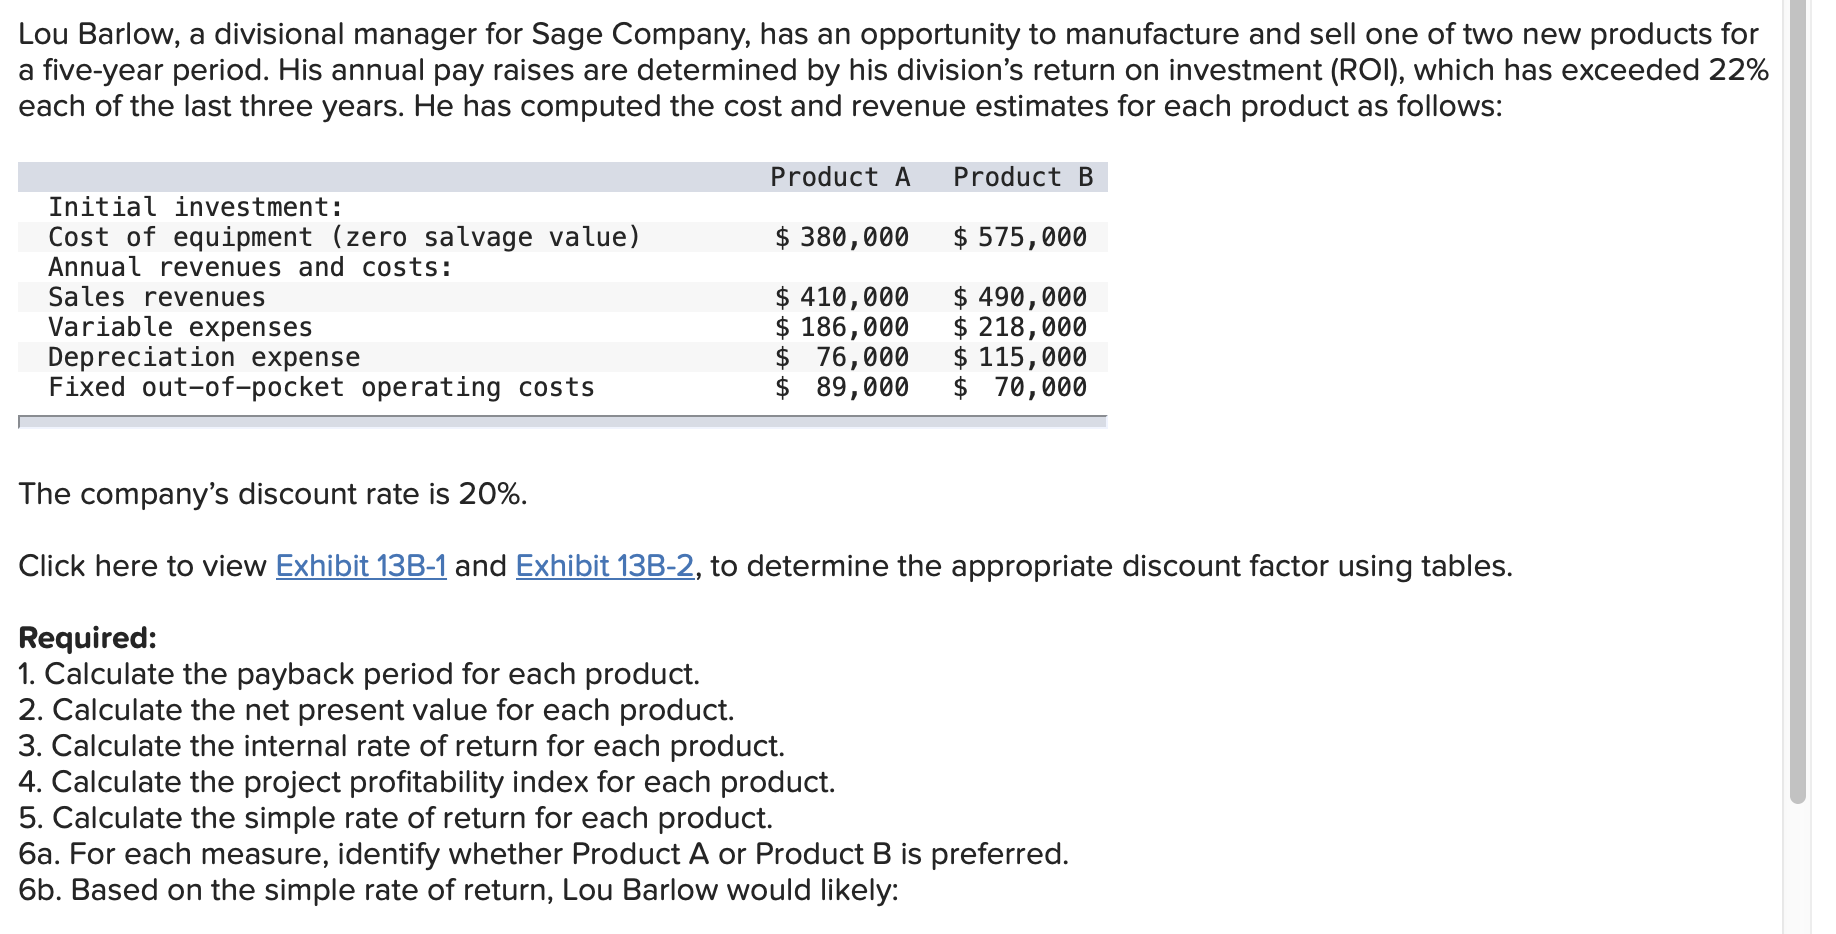Select Product A's $89,000 fixed cost value
1836x934 pixels.
(x=842, y=387)
